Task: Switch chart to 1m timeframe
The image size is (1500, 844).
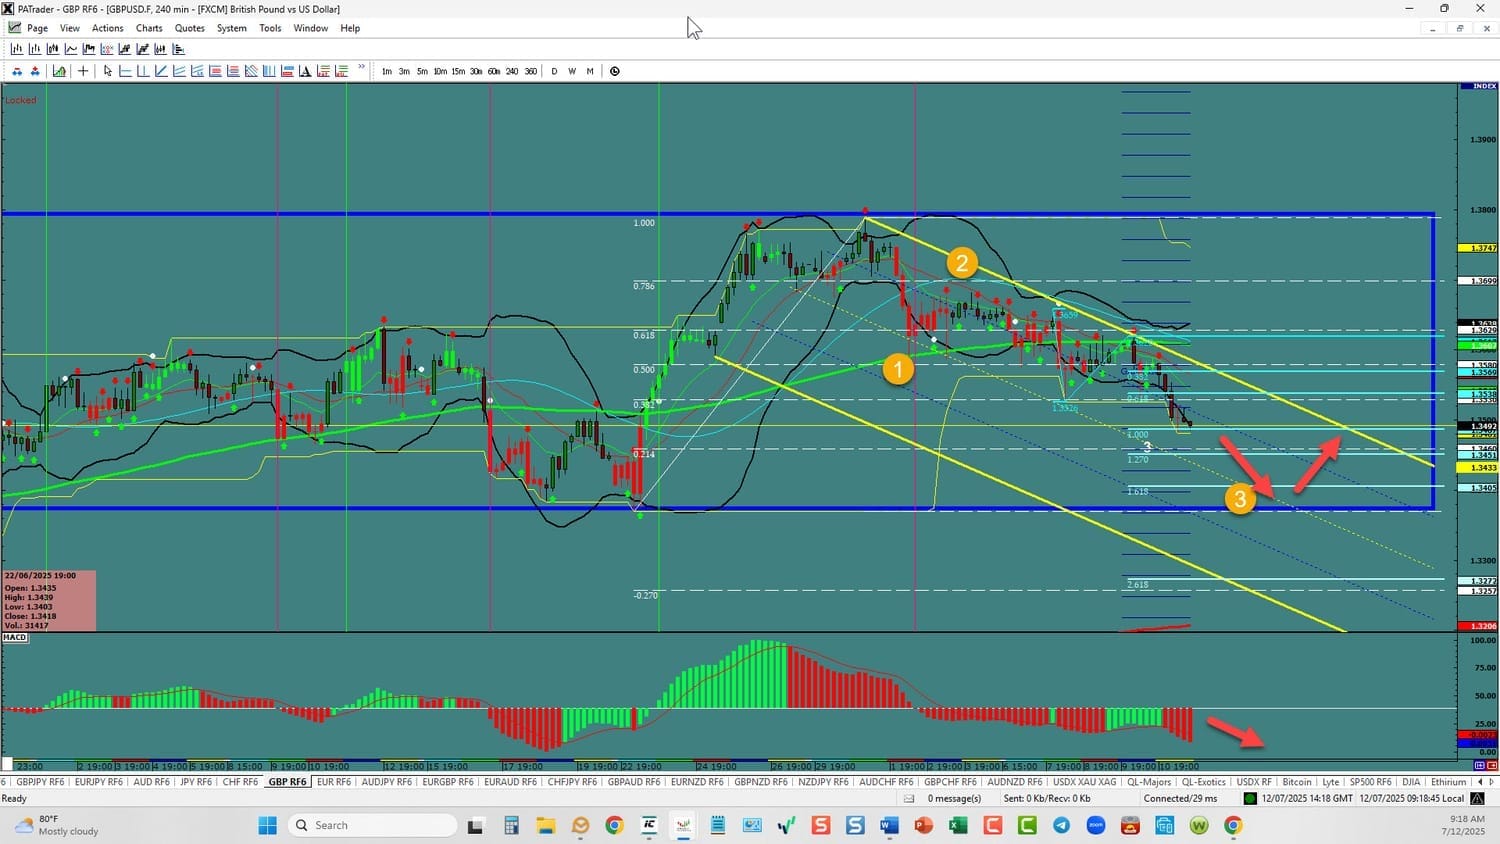Action: (x=387, y=71)
